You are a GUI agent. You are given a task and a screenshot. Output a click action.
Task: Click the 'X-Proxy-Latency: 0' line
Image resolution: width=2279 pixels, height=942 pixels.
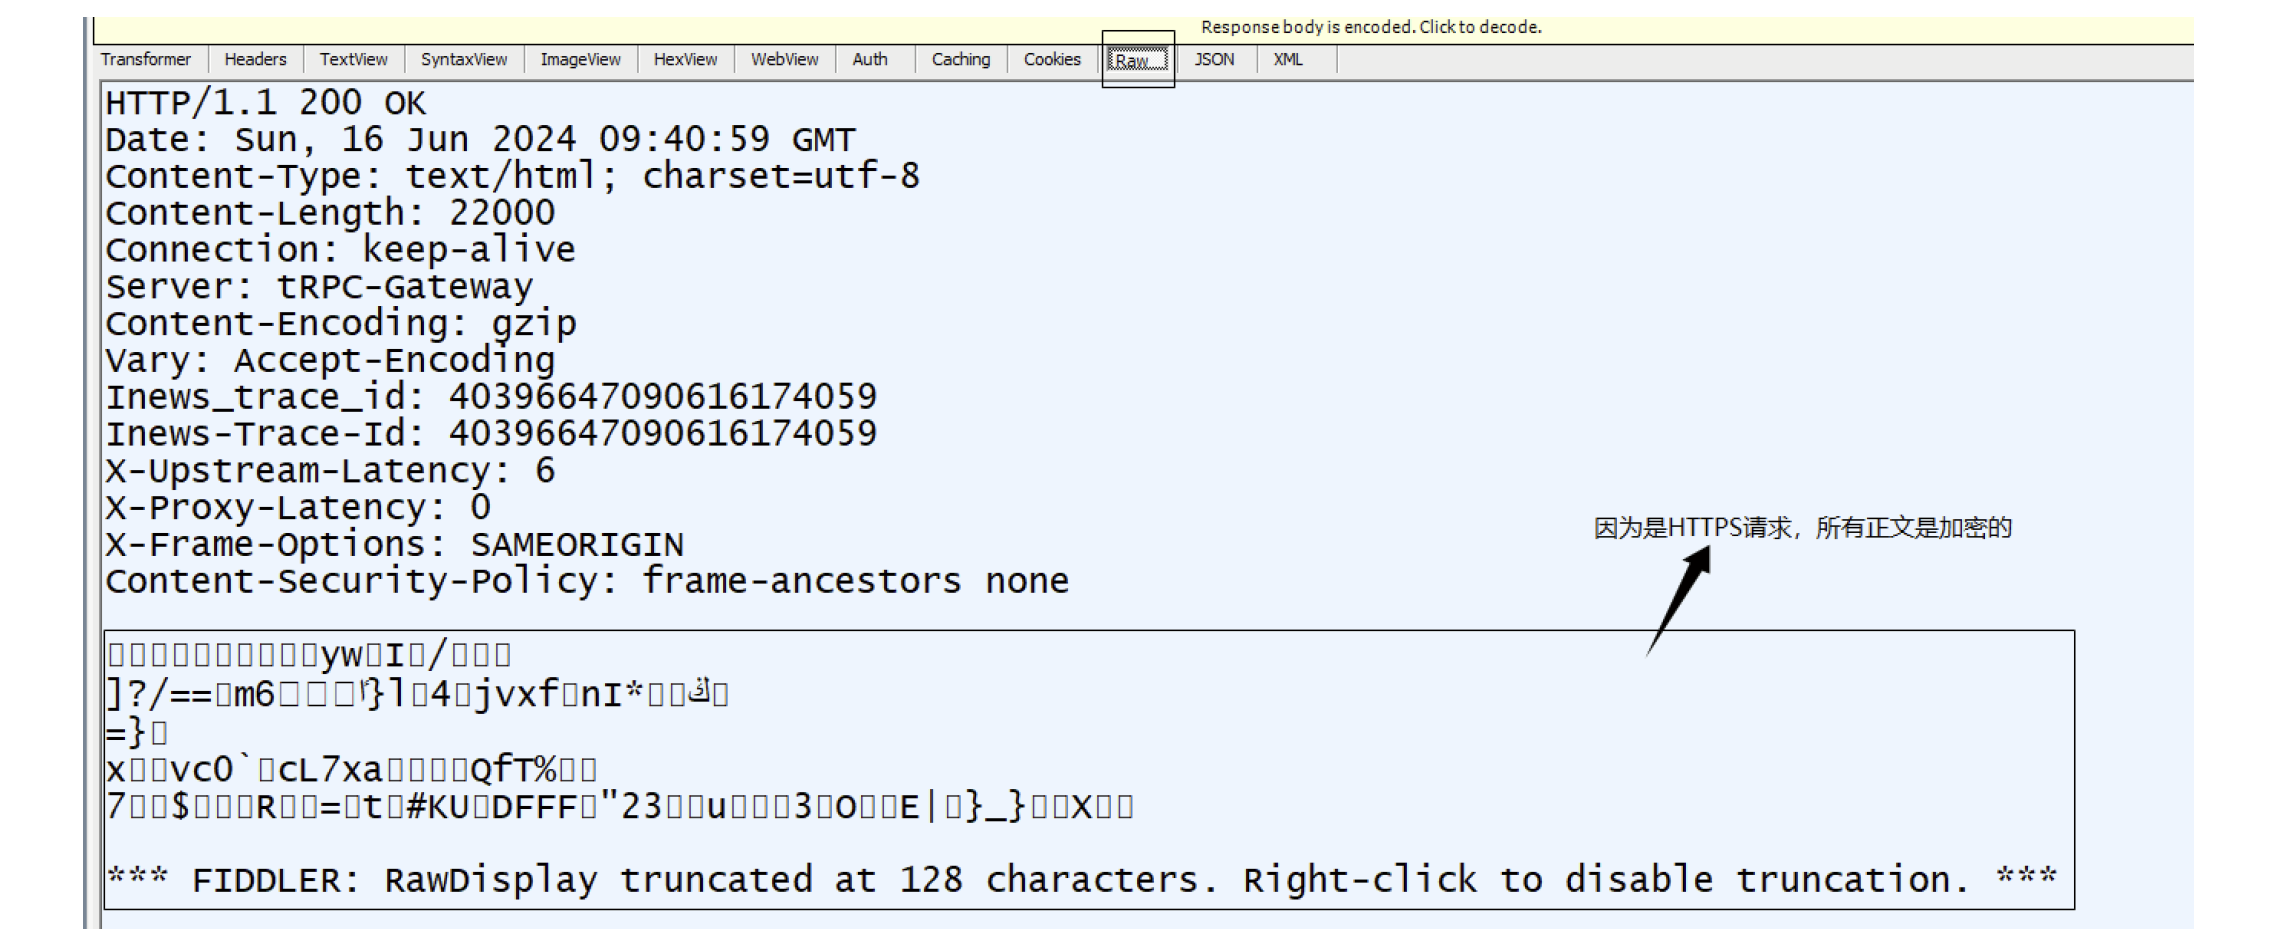(x=298, y=508)
